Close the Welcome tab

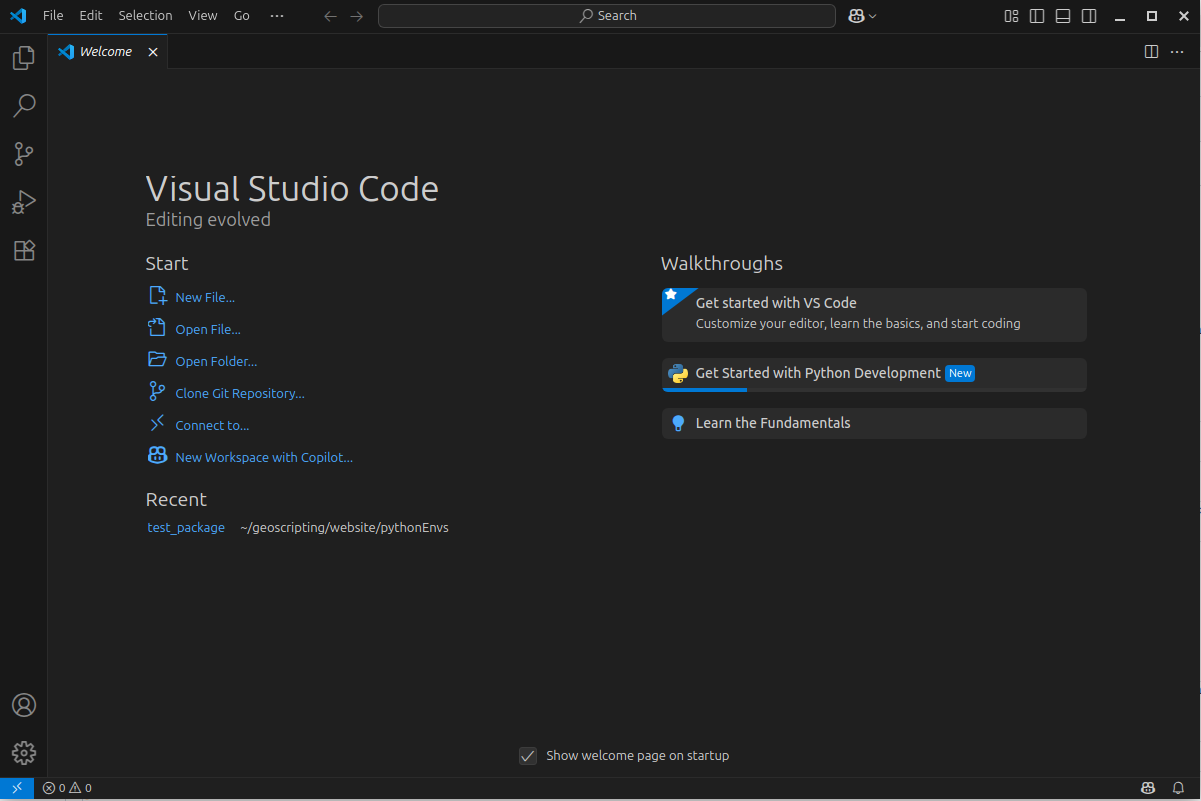click(153, 52)
